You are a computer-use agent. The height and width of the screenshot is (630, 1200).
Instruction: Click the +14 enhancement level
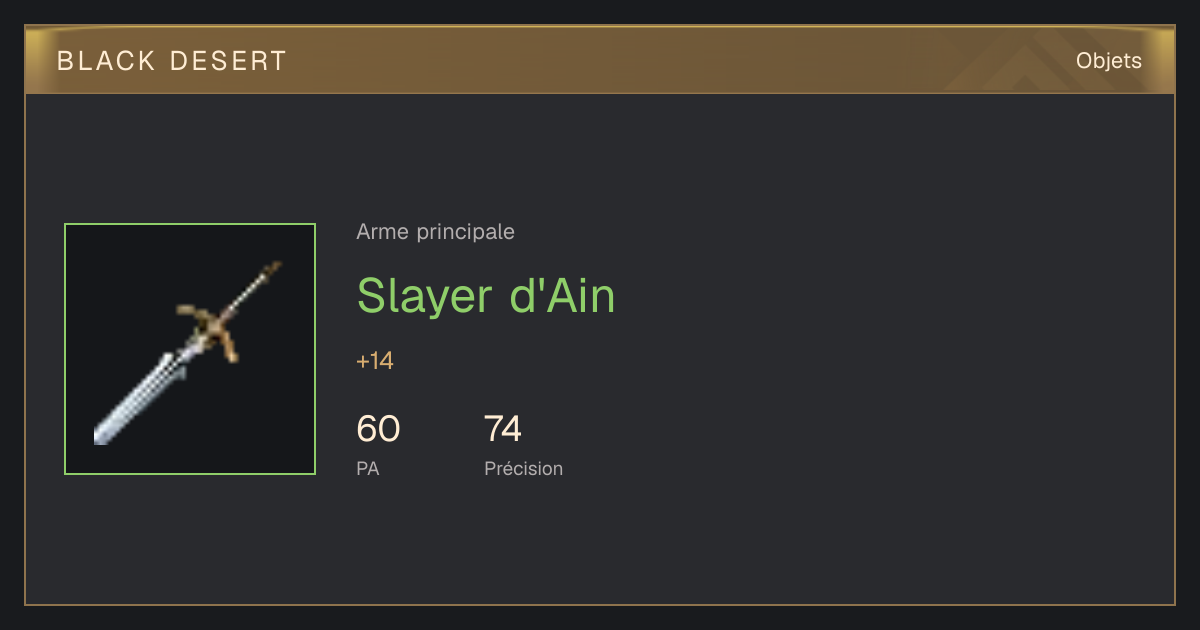375,361
